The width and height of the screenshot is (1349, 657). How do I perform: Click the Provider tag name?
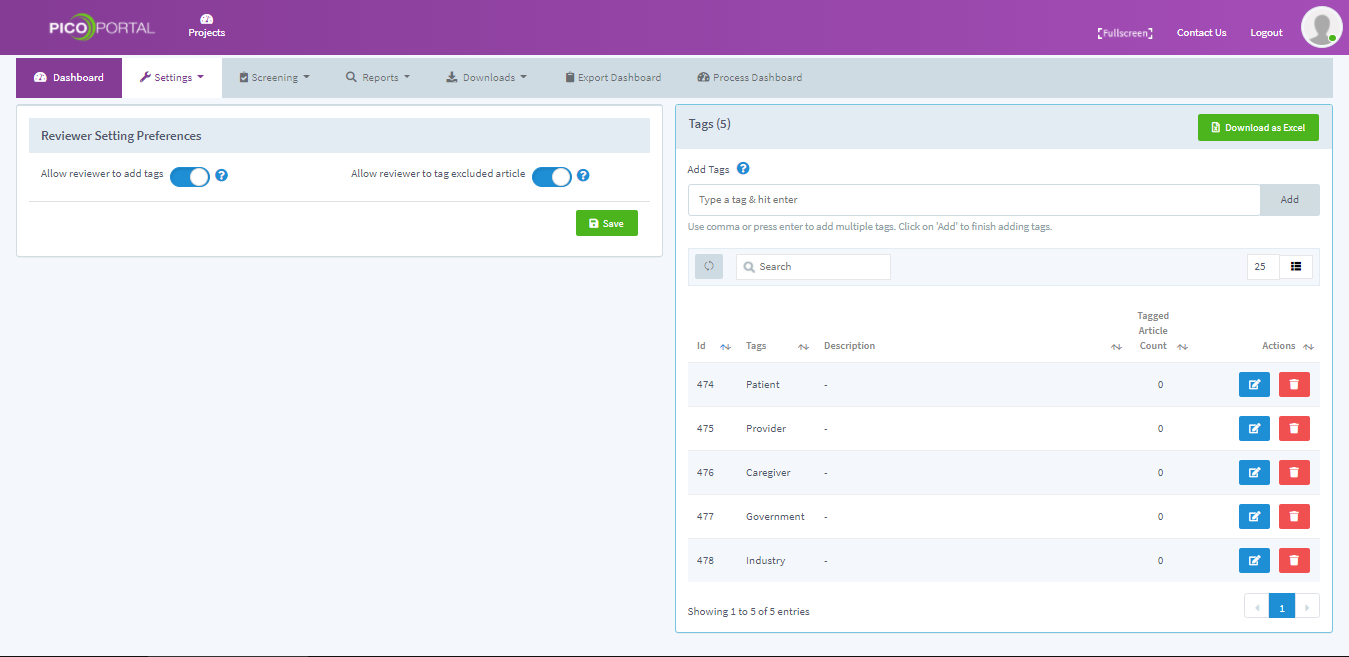pyautogui.click(x=766, y=429)
